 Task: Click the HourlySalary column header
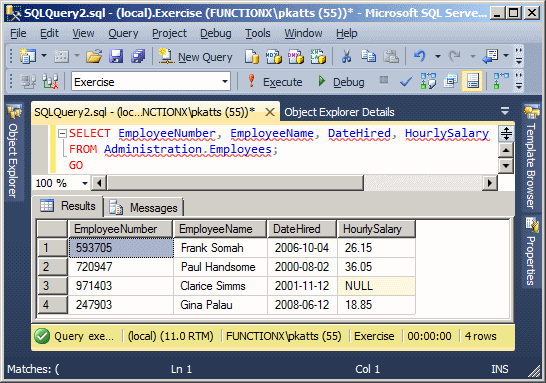pos(376,229)
